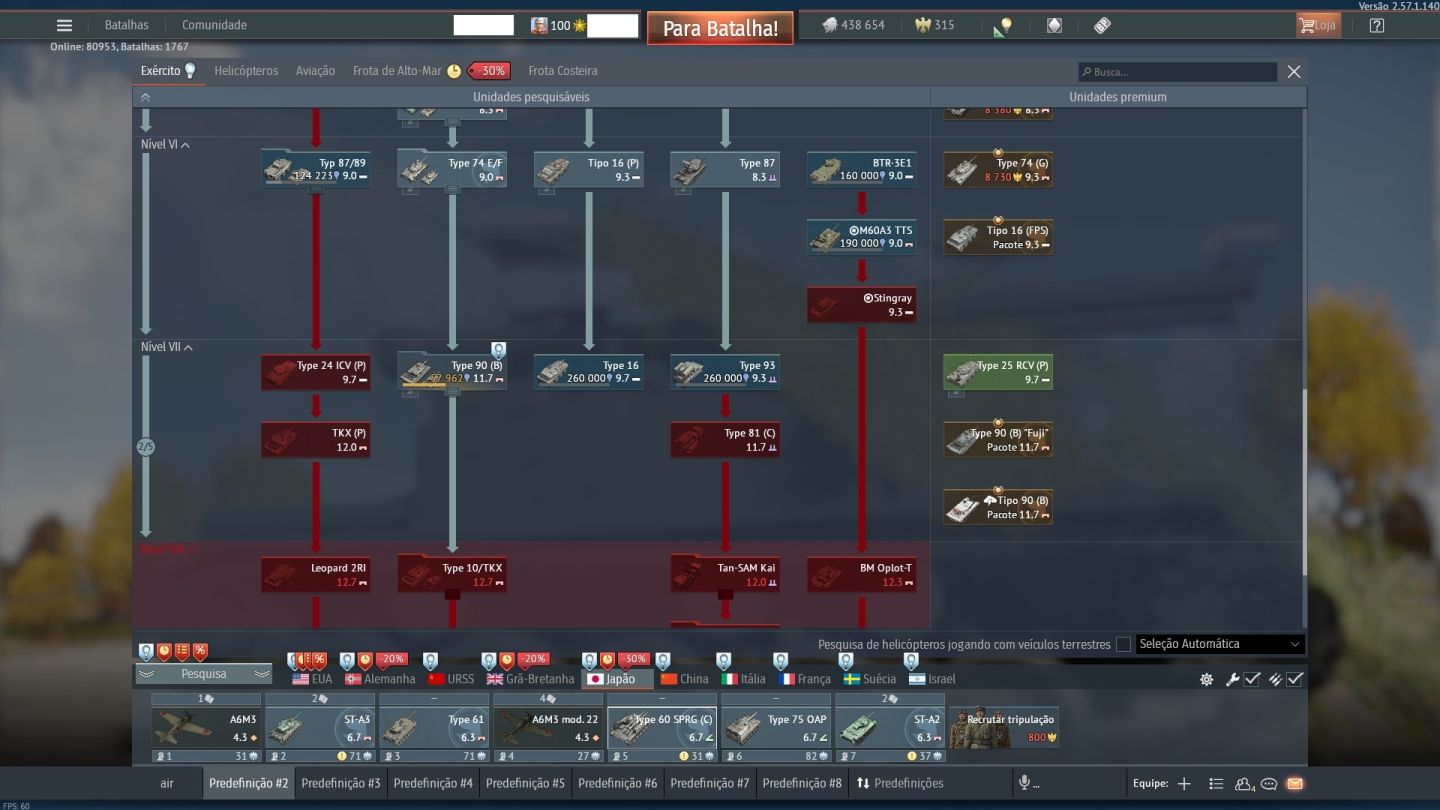Expand the Pesquisa panel toggle
1440x810 pixels.
click(204, 674)
